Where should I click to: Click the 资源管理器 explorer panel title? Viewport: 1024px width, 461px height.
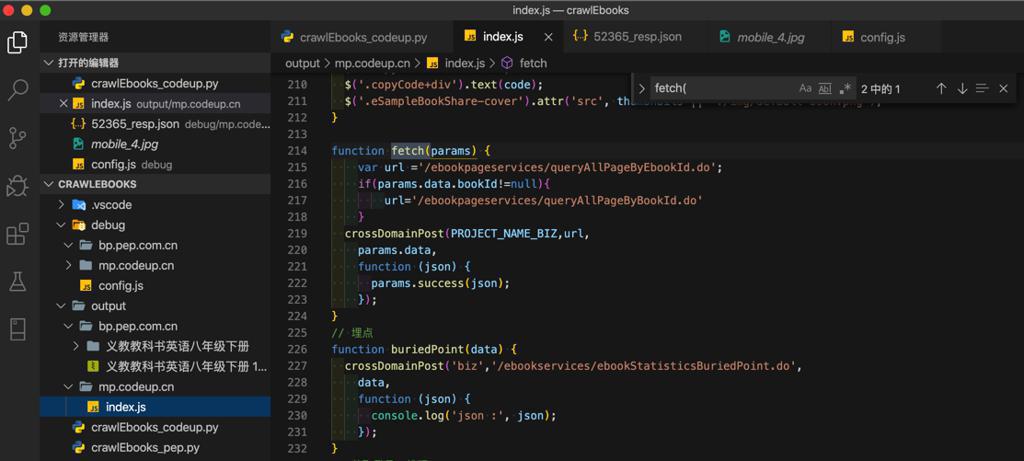click(84, 37)
